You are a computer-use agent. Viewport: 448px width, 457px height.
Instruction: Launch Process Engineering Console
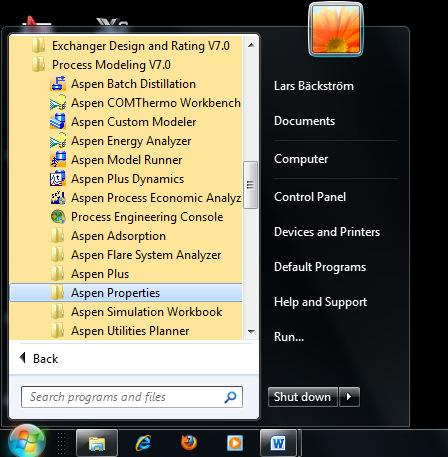pos(126,217)
